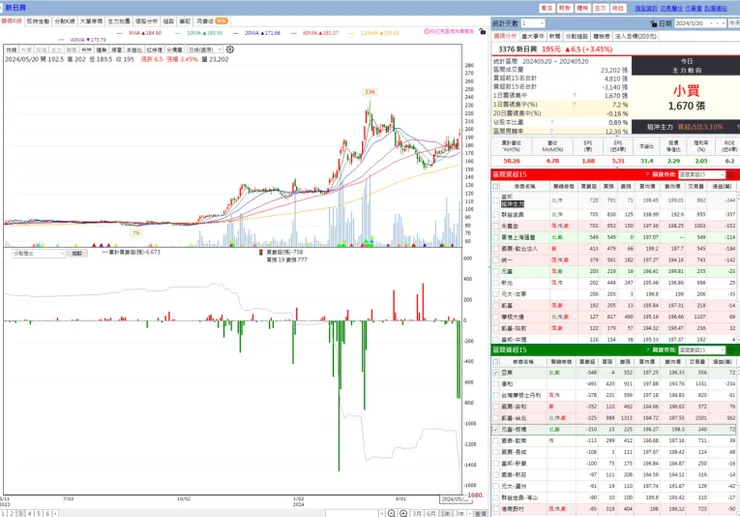The height and width of the screenshot is (517, 740).
Task: Open the 關鍵券商 dropdown in the buy header
Action: pos(701,175)
